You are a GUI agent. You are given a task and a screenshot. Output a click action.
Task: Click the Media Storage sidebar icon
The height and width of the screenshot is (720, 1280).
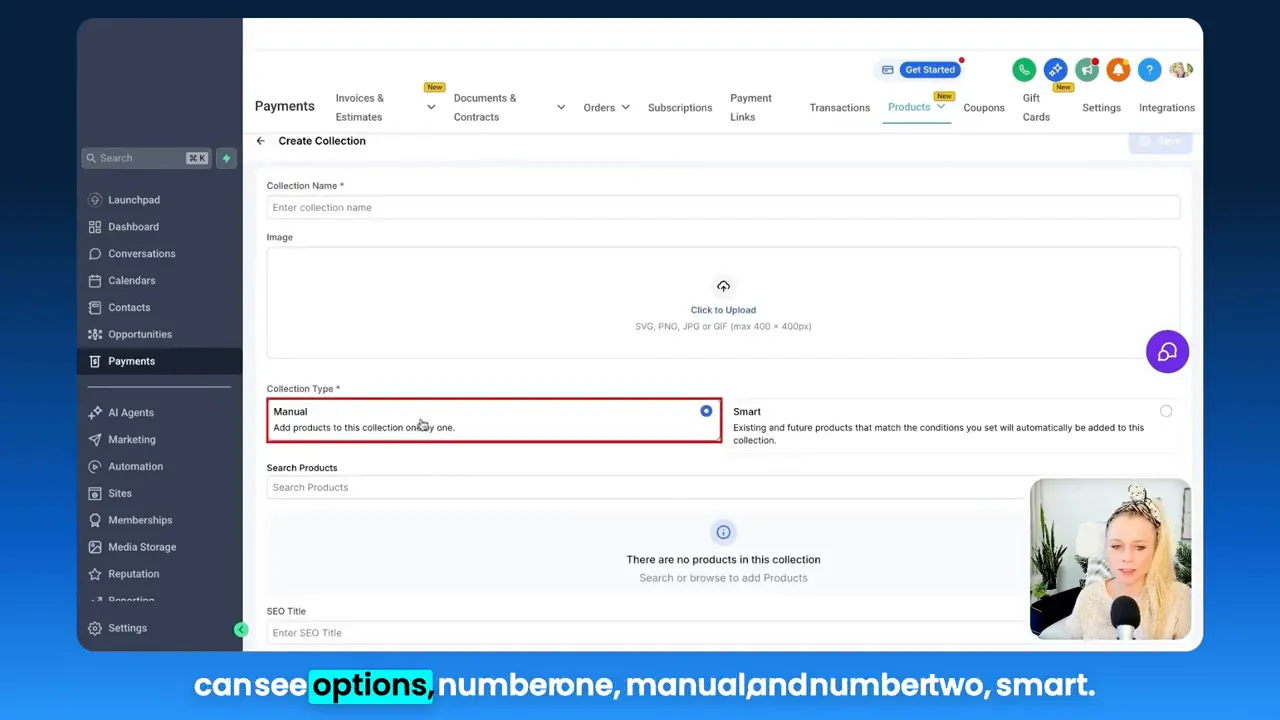pos(95,548)
